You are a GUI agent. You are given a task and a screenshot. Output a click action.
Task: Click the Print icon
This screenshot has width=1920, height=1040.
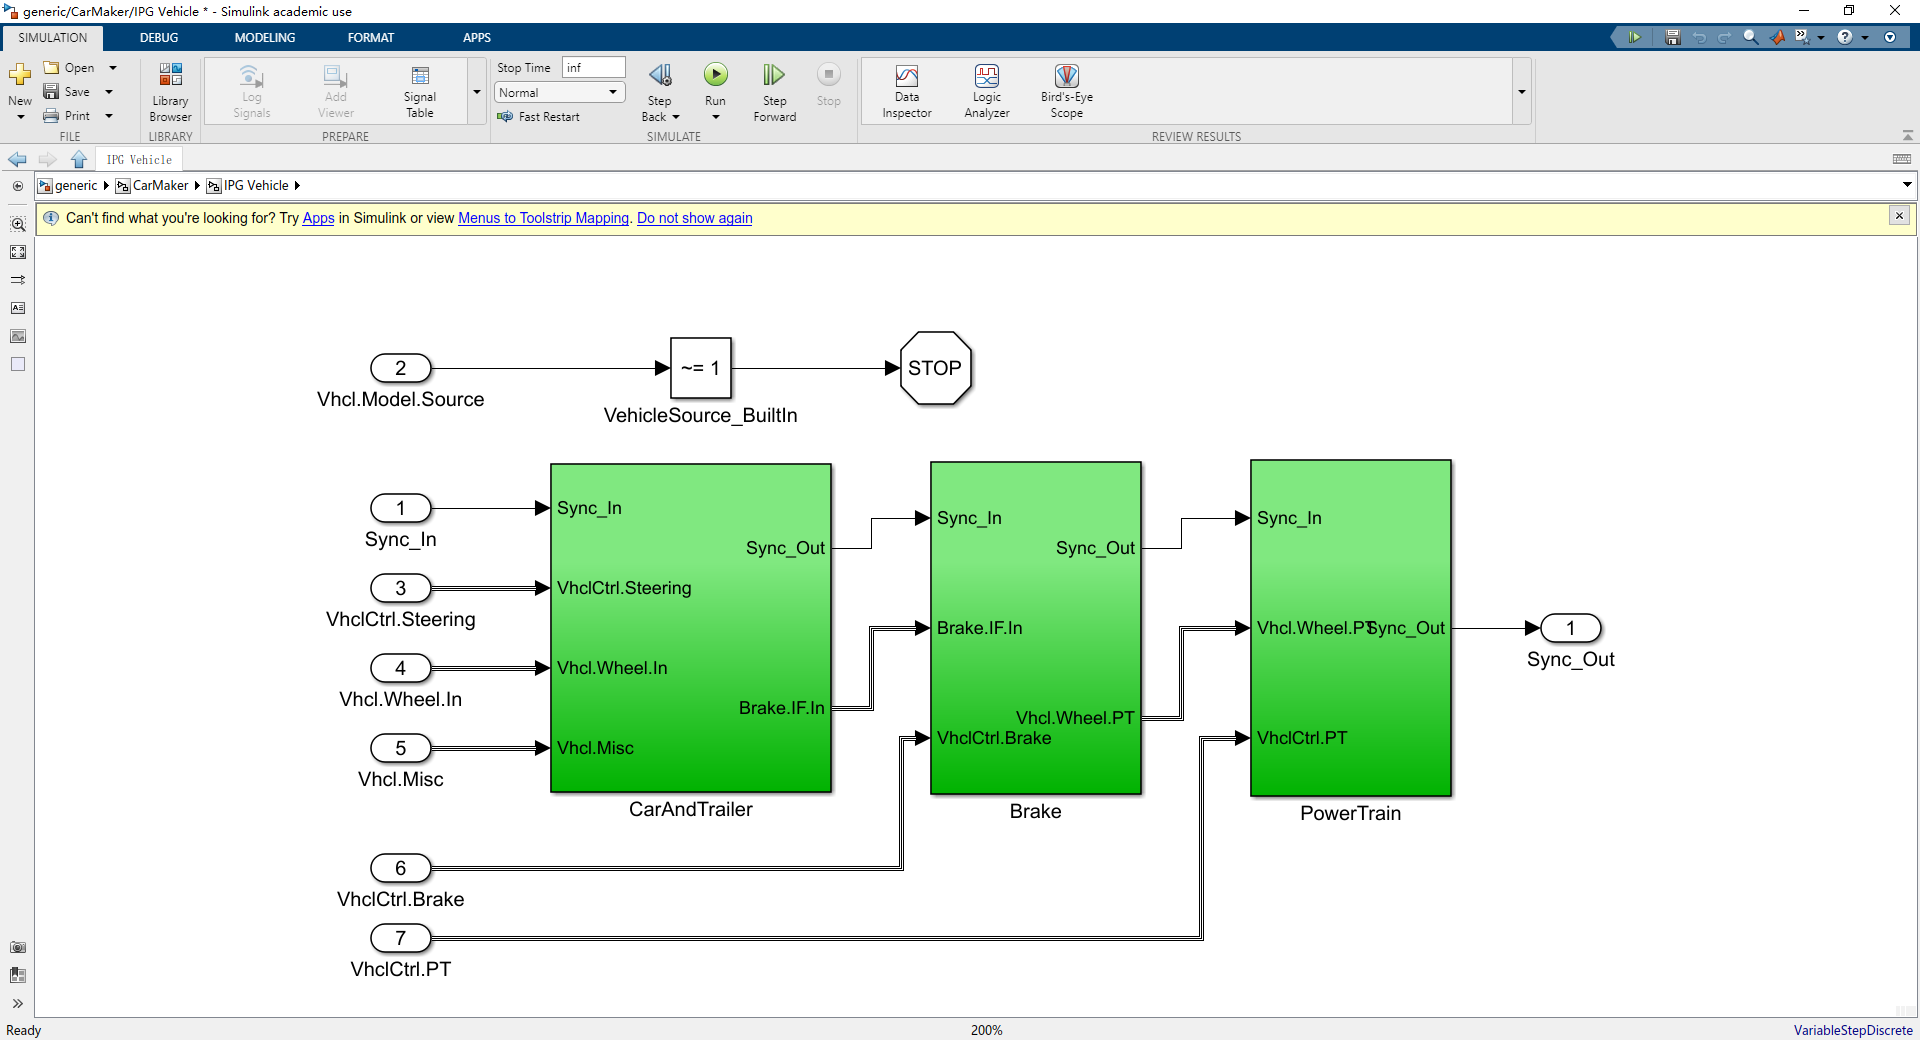pos(51,116)
